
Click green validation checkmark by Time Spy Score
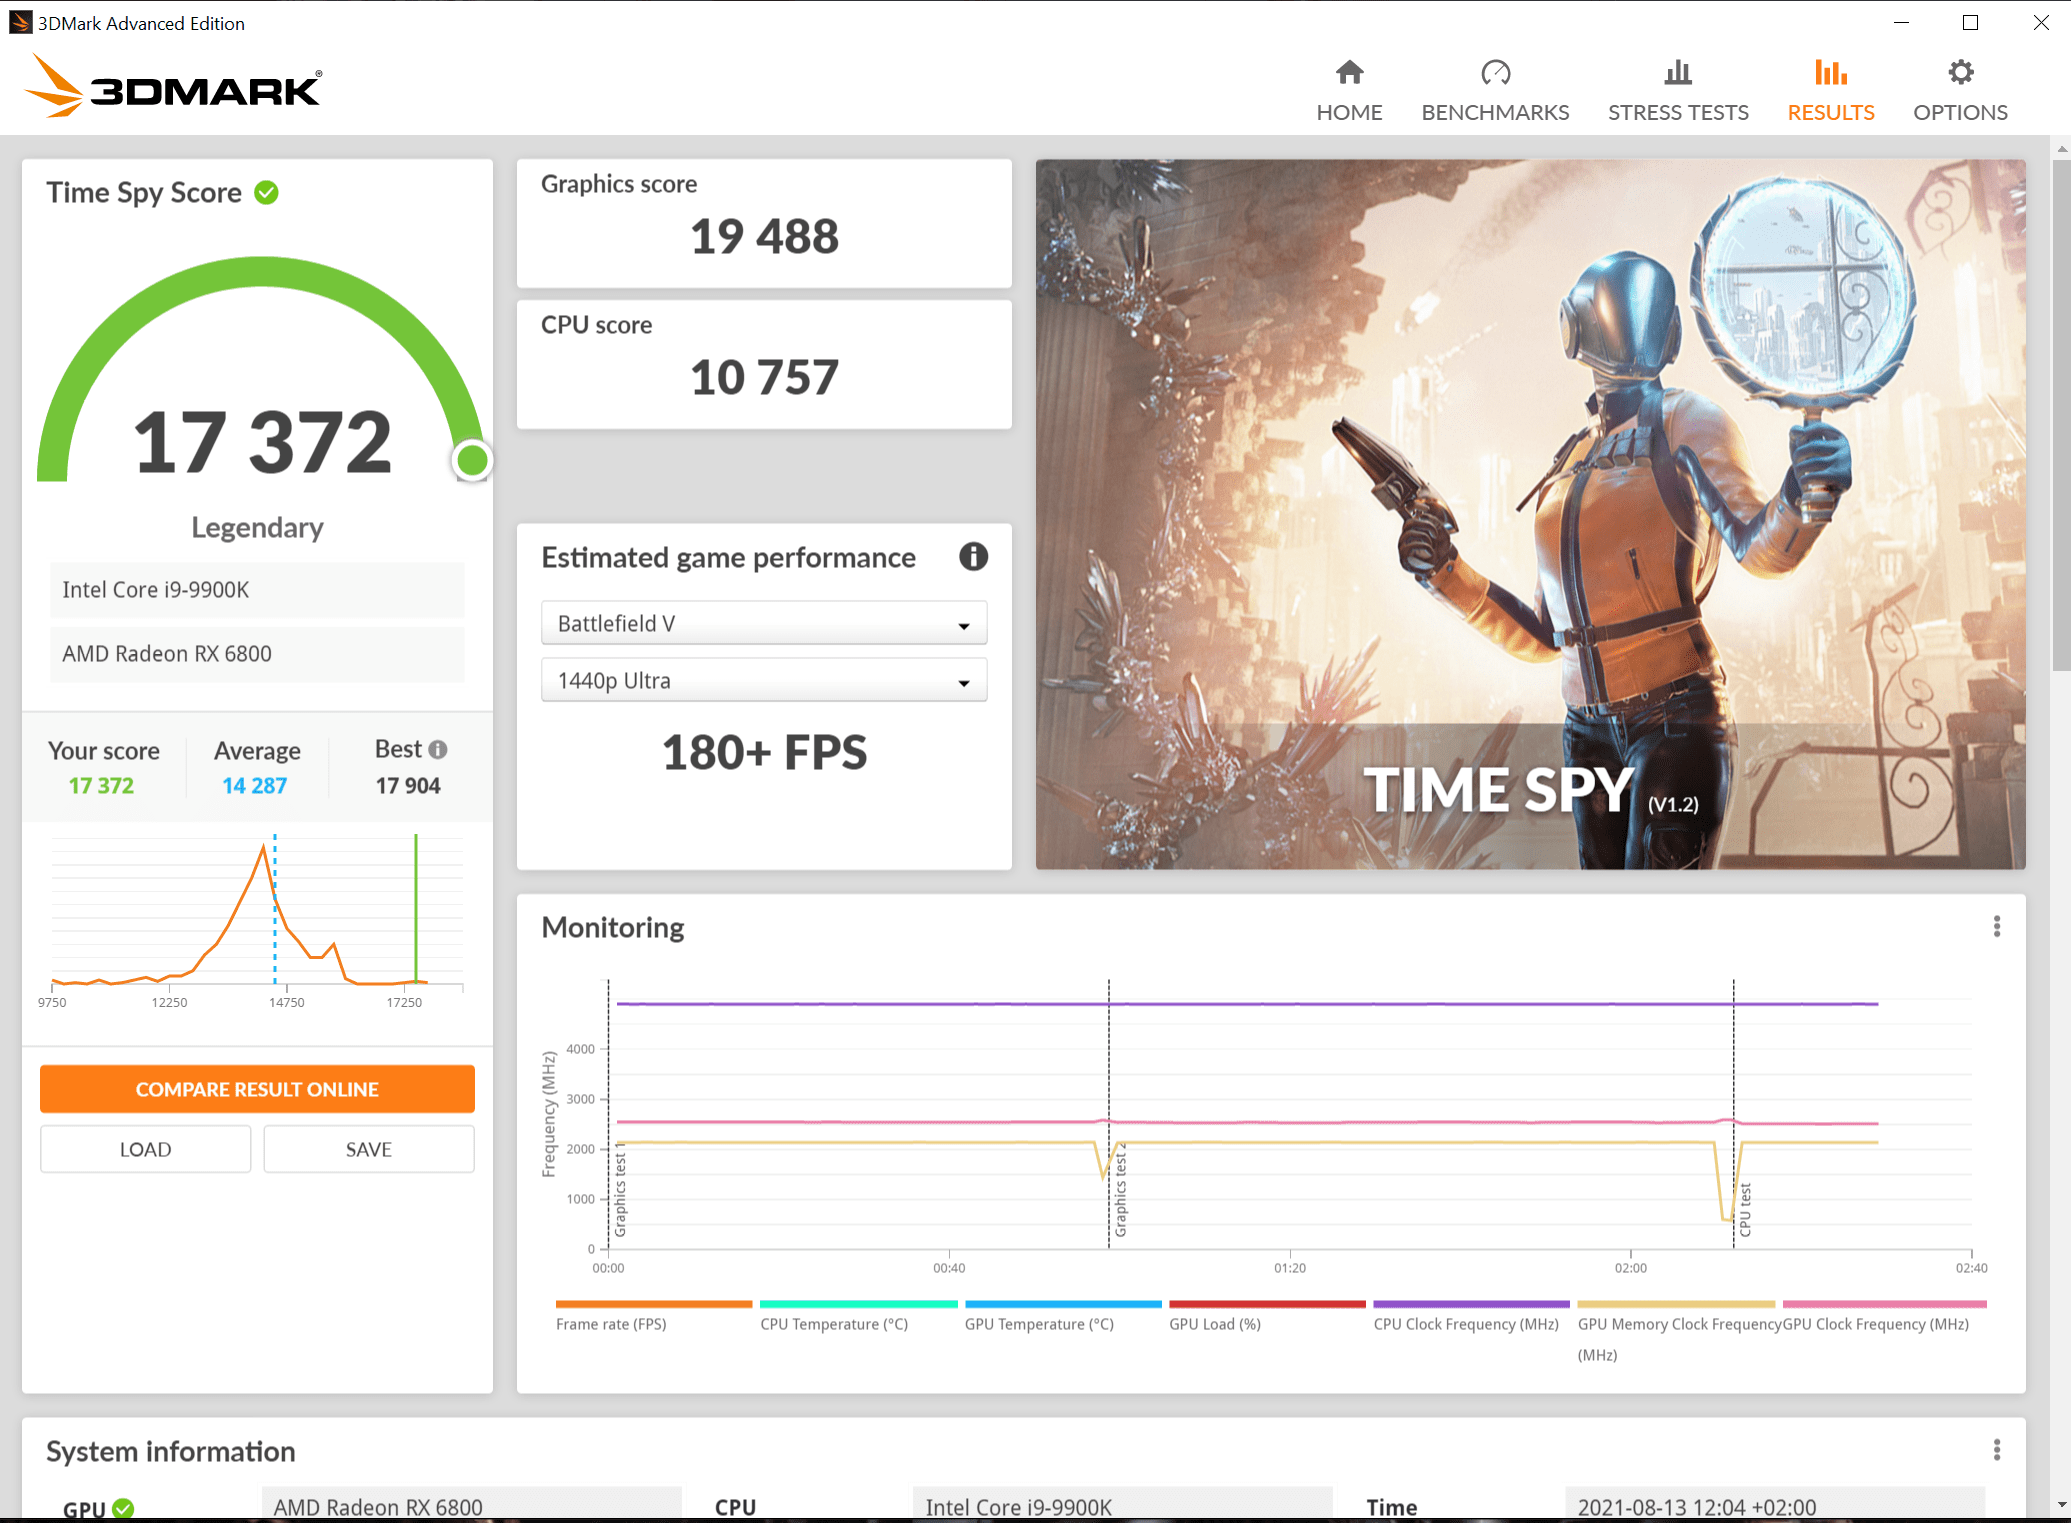tap(266, 192)
